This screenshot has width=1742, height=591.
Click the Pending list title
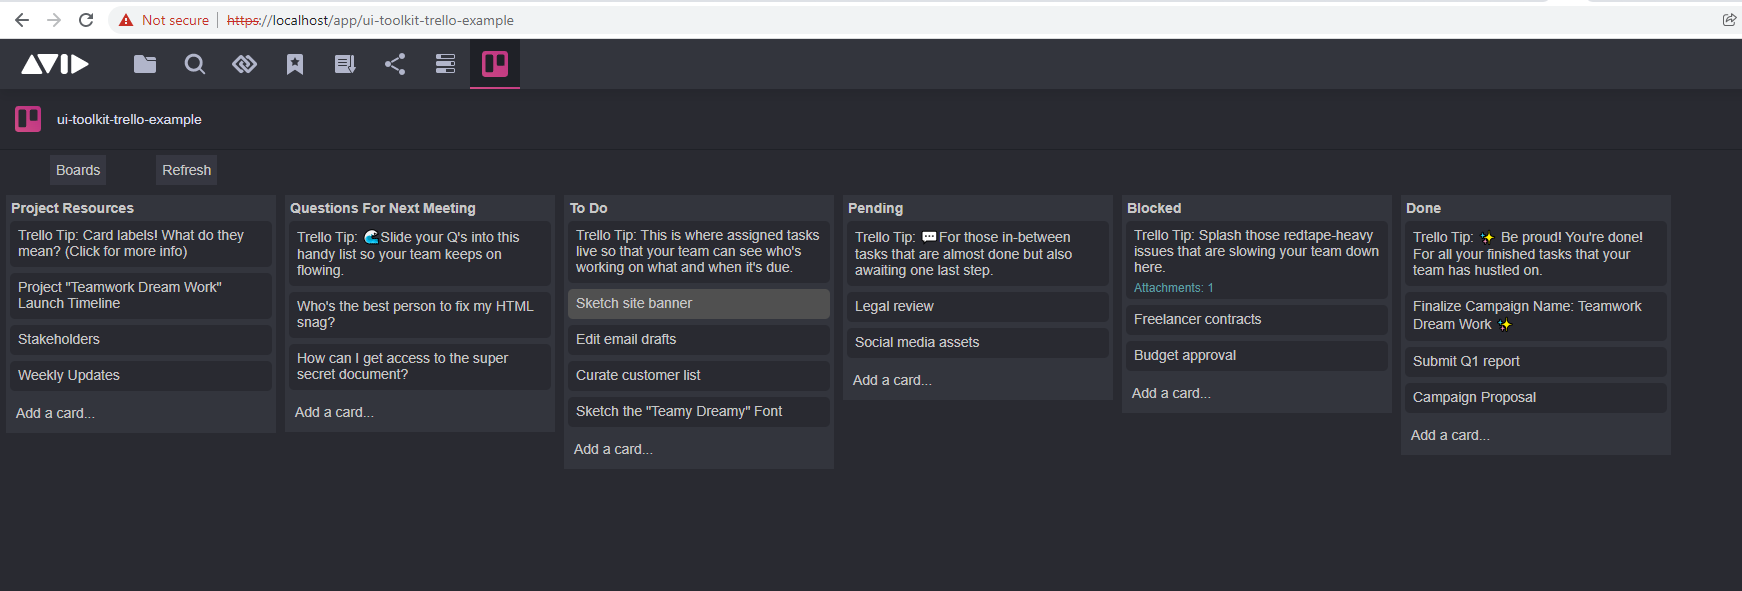tap(875, 208)
